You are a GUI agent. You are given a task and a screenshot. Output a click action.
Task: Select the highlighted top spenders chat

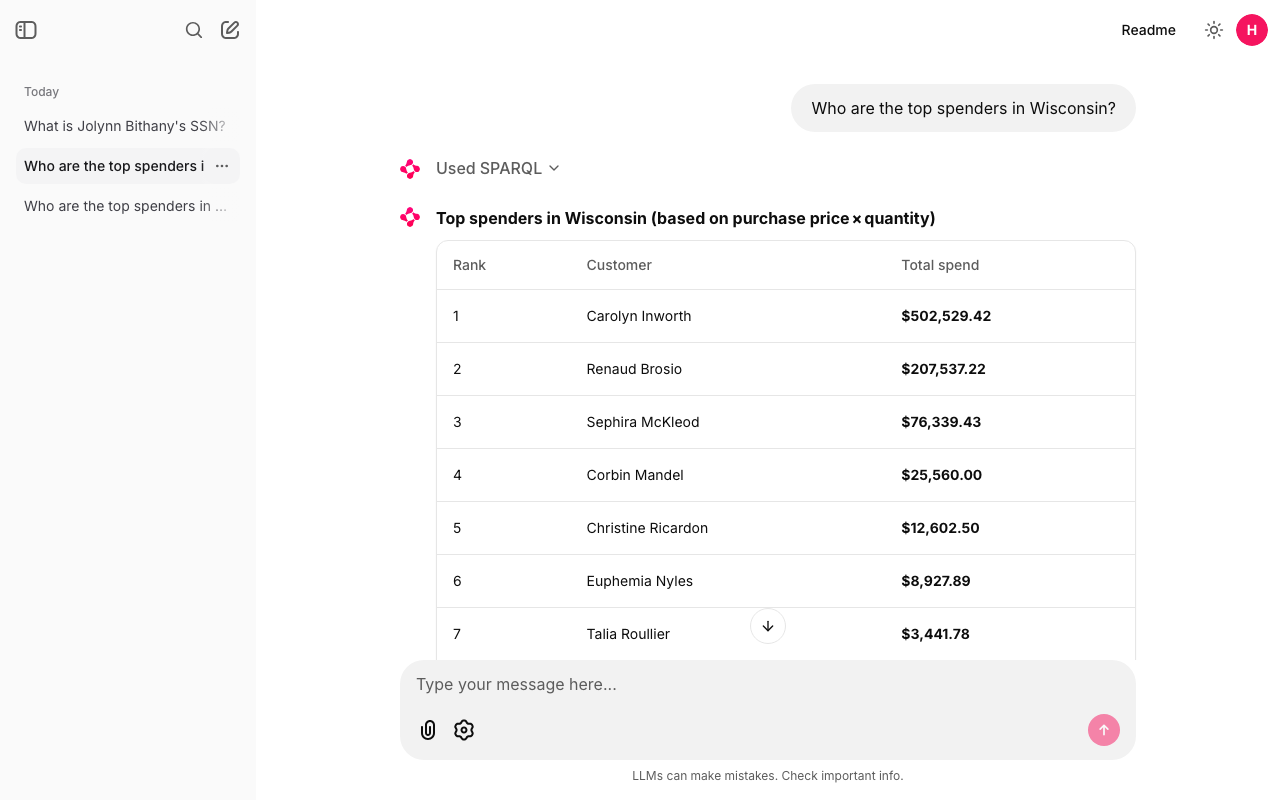click(114, 166)
